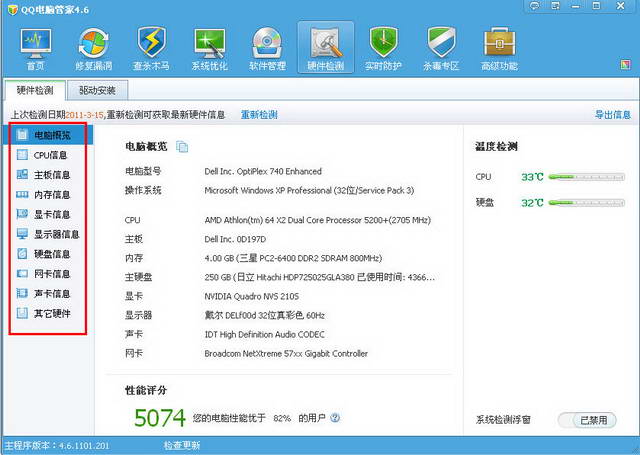Click the copy icon beside 电脑概览 heading
This screenshot has width=640, height=455.
[182, 147]
